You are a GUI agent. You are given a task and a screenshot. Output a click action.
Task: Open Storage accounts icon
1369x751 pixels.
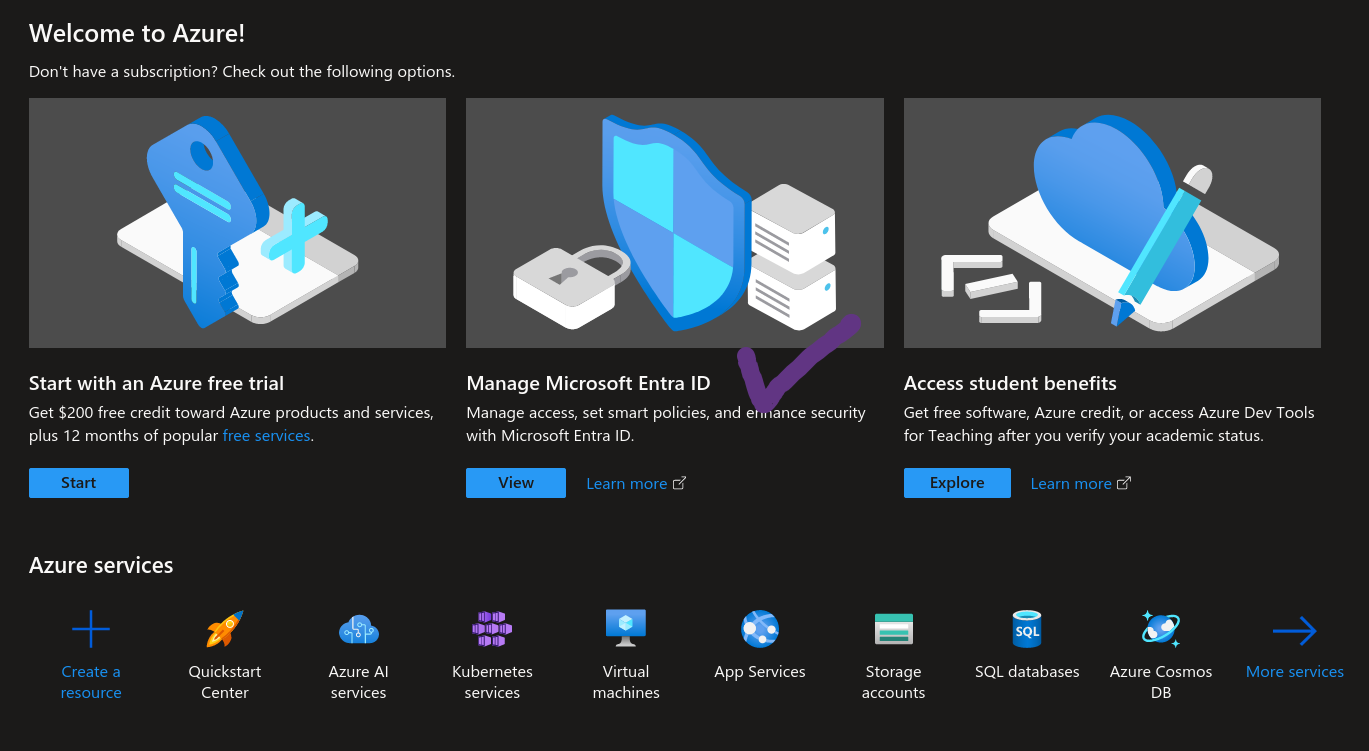click(893, 629)
